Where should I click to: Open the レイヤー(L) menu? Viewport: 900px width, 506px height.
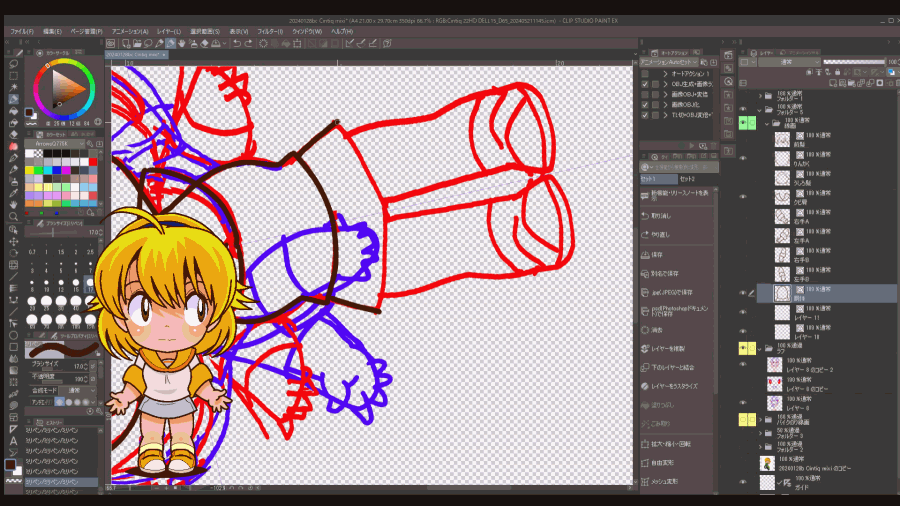click(x=169, y=32)
